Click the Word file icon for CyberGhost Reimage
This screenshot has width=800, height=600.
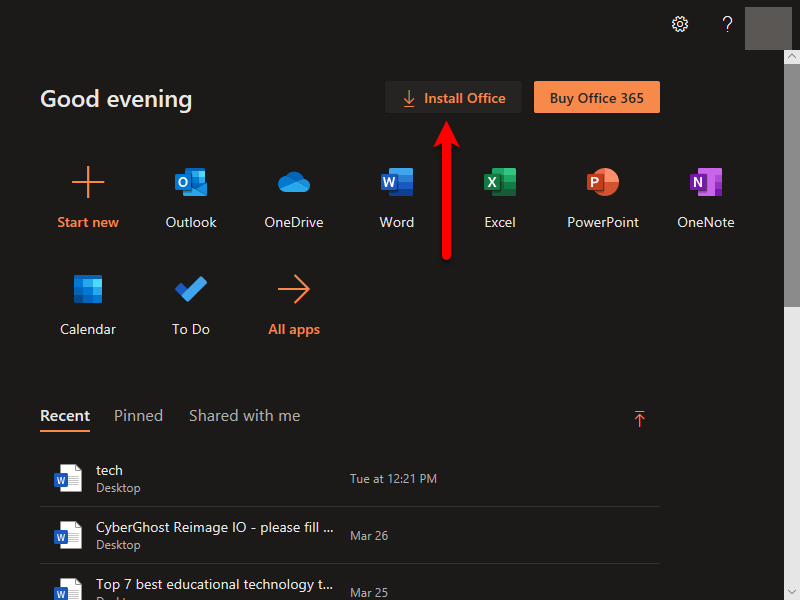(x=68, y=535)
